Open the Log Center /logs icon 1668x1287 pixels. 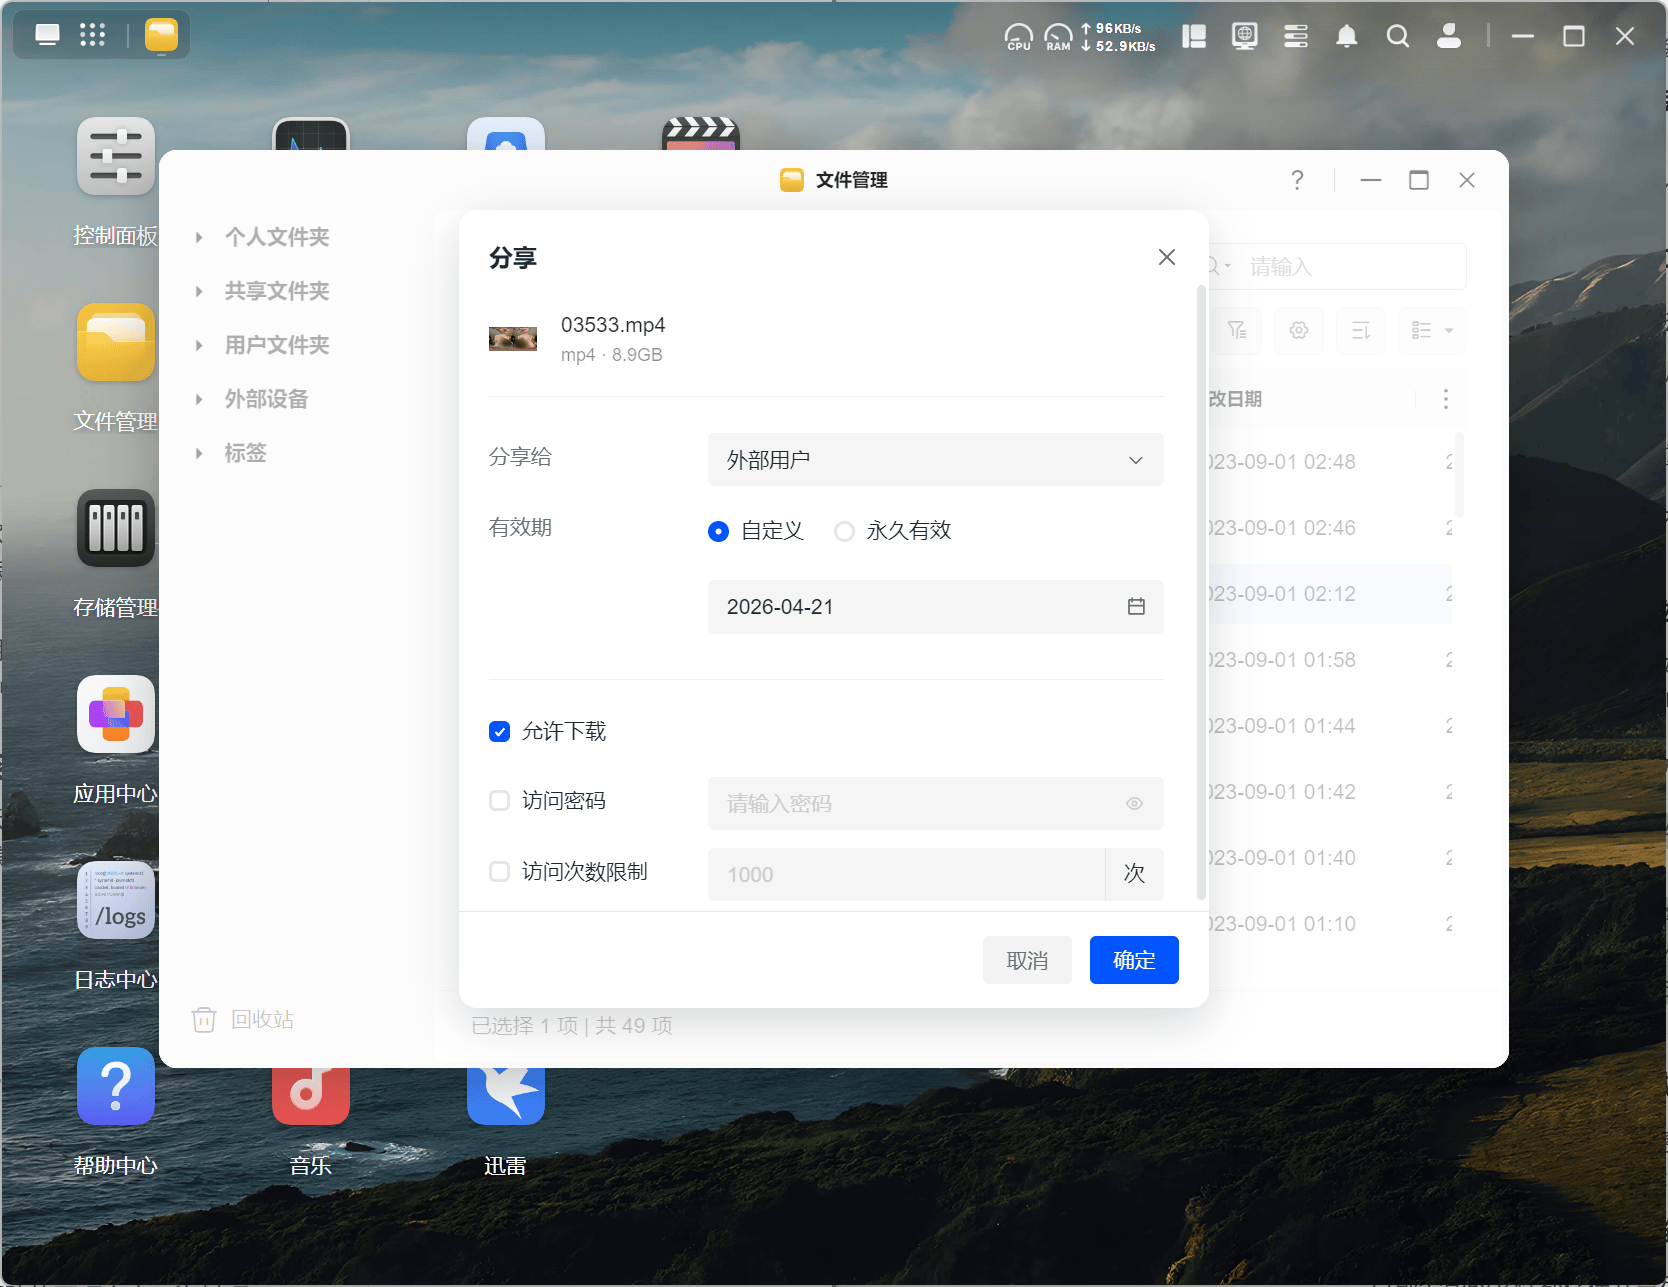(116, 900)
